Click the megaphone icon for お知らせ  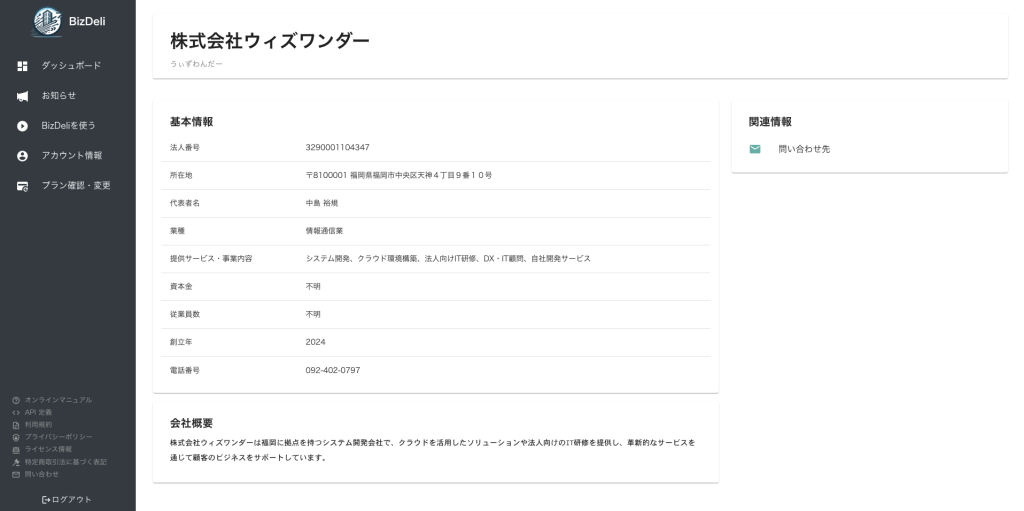pos(22,96)
